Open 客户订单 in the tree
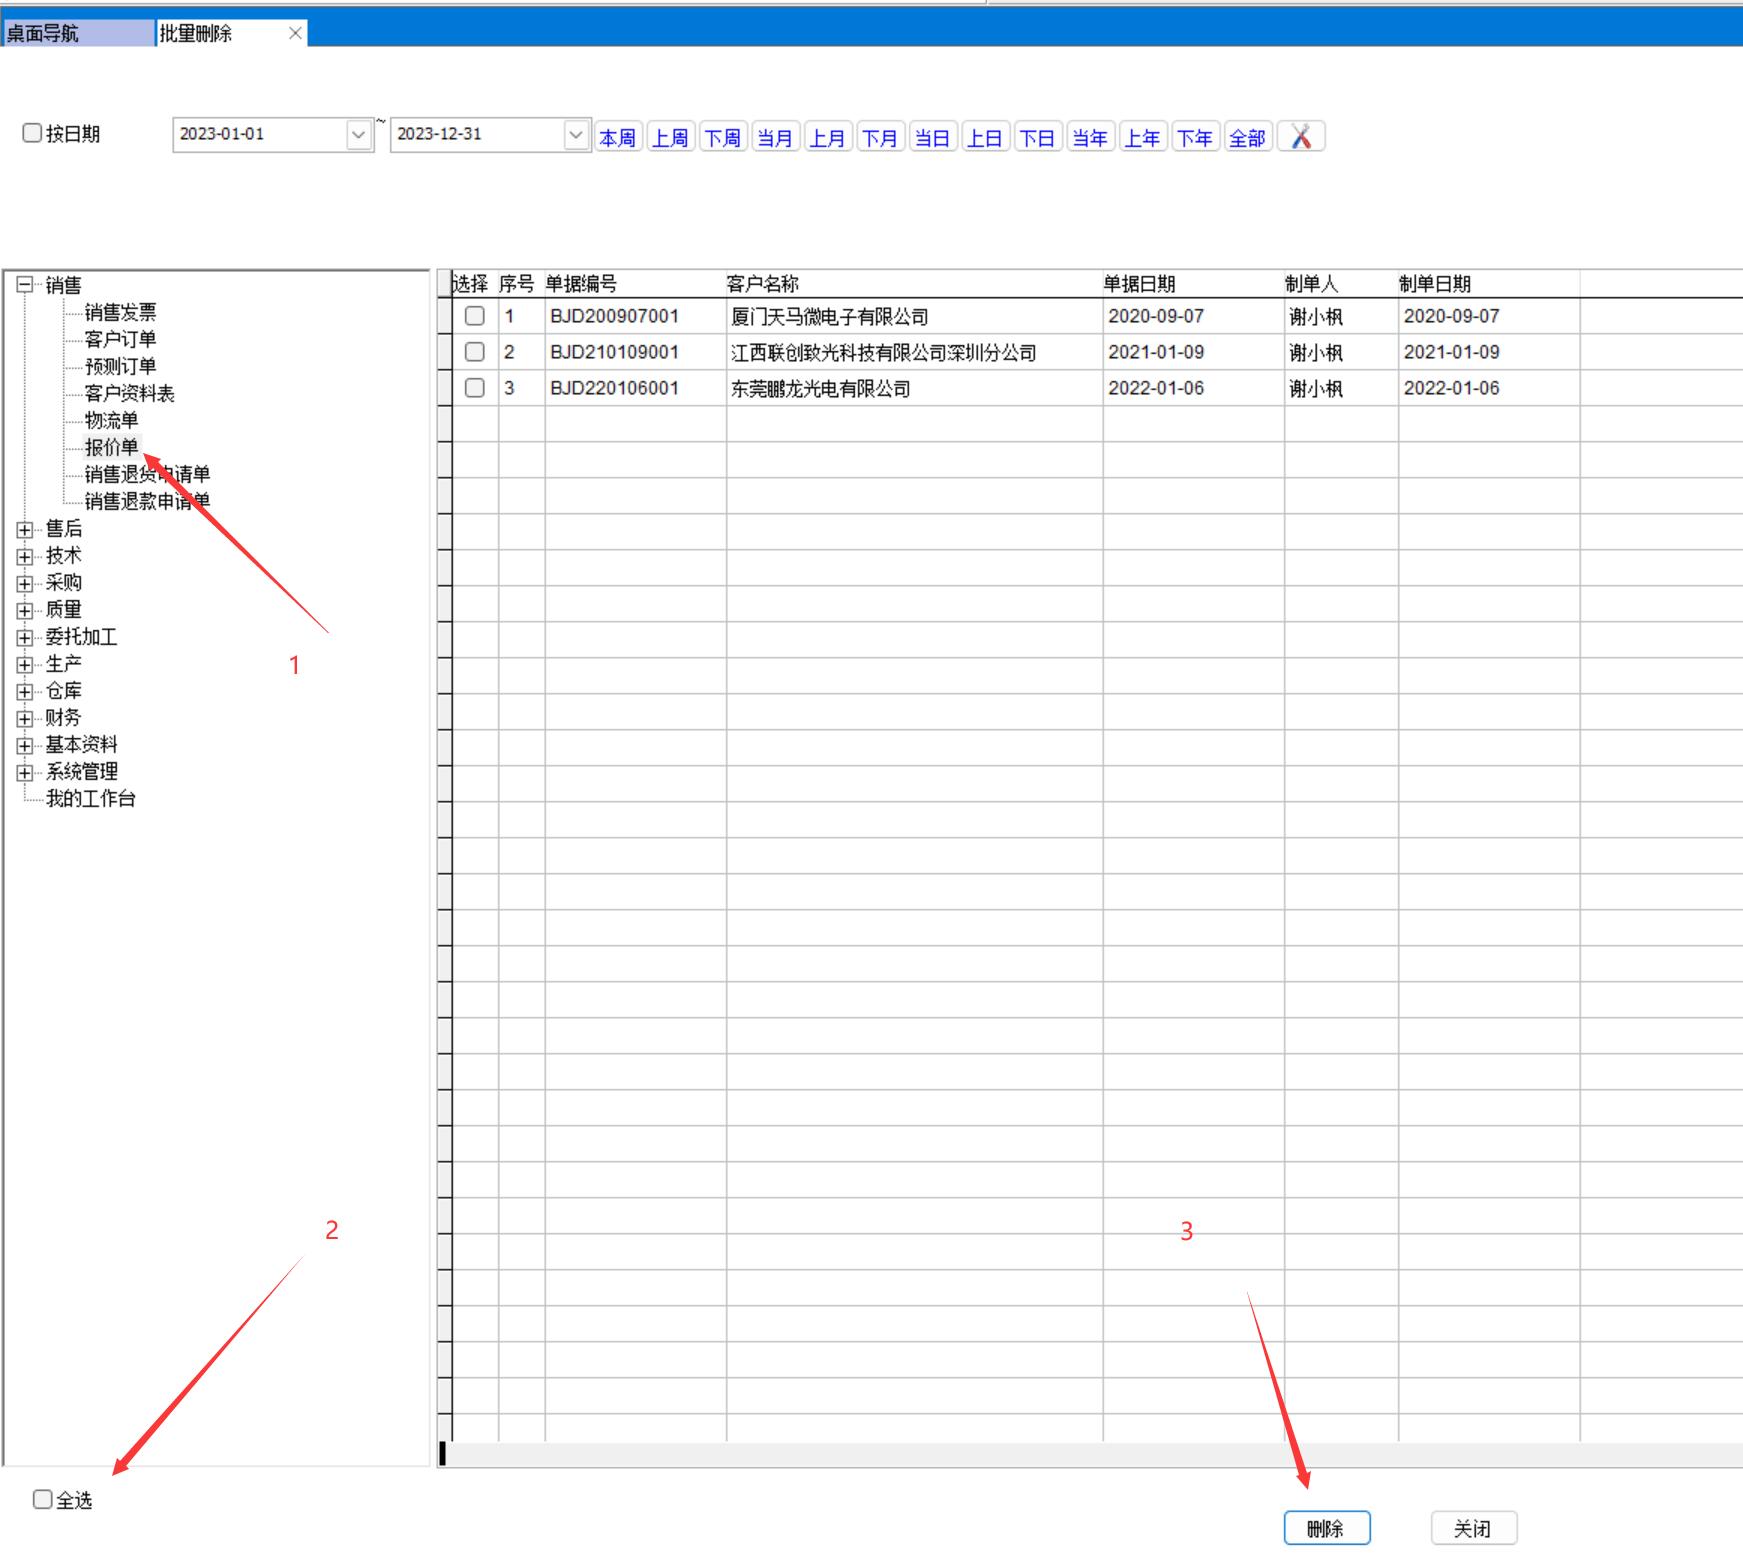This screenshot has height=1561, width=1743. 120,339
